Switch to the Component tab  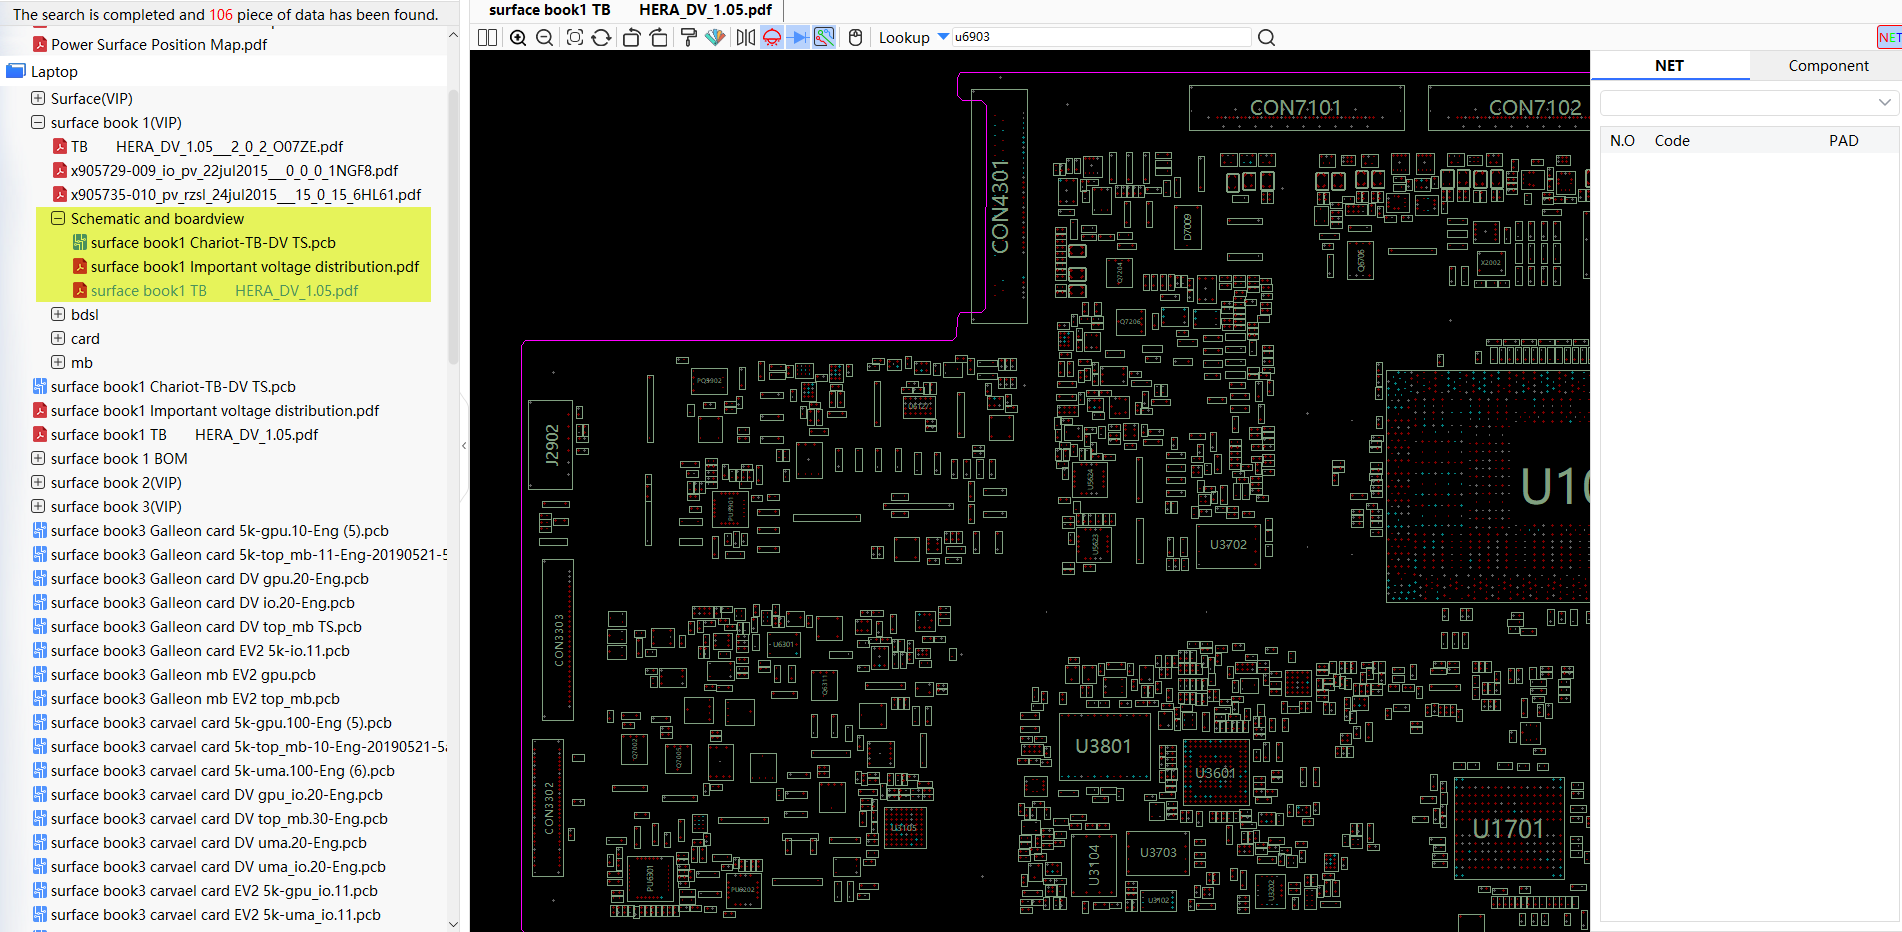(1828, 66)
